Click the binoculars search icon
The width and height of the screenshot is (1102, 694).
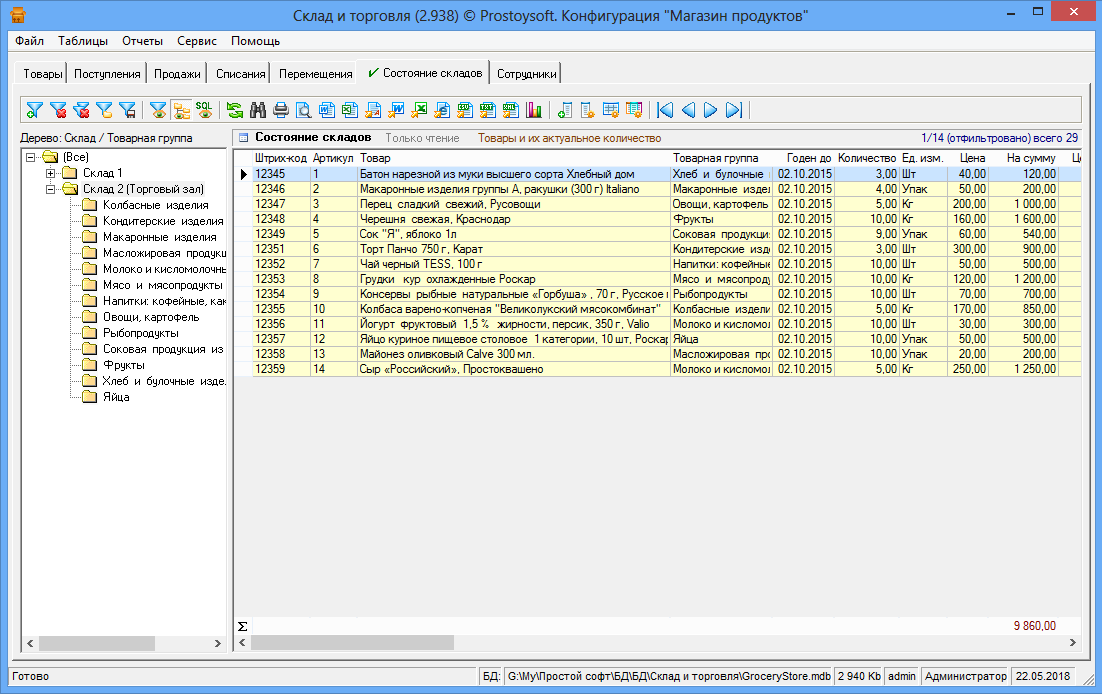(258, 110)
